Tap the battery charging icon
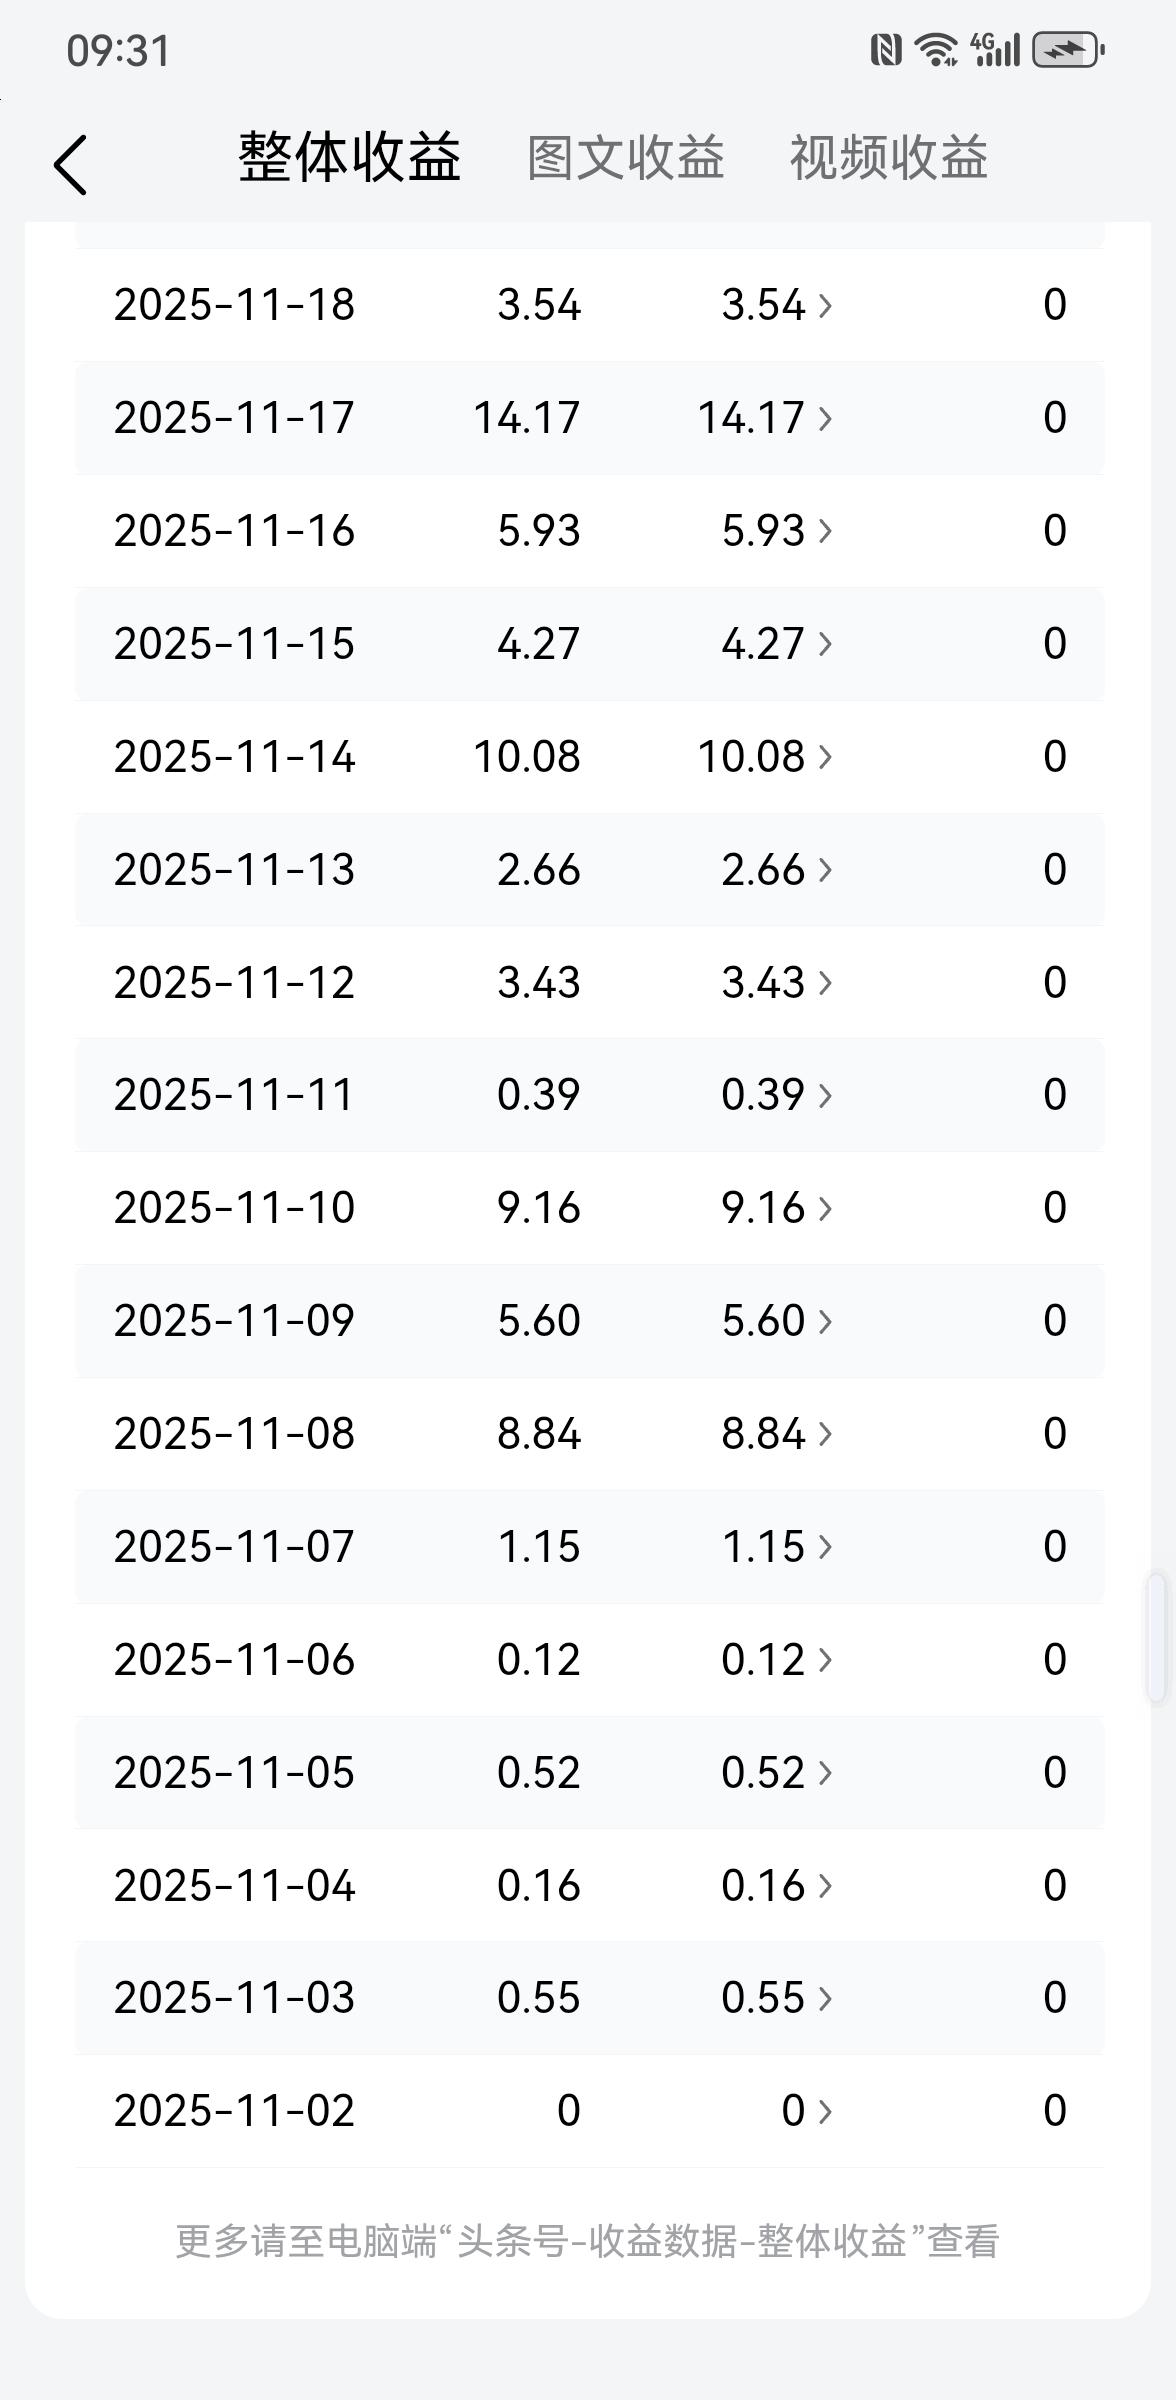Image resolution: width=1176 pixels, height=2400 pixels. [1068, 49]
